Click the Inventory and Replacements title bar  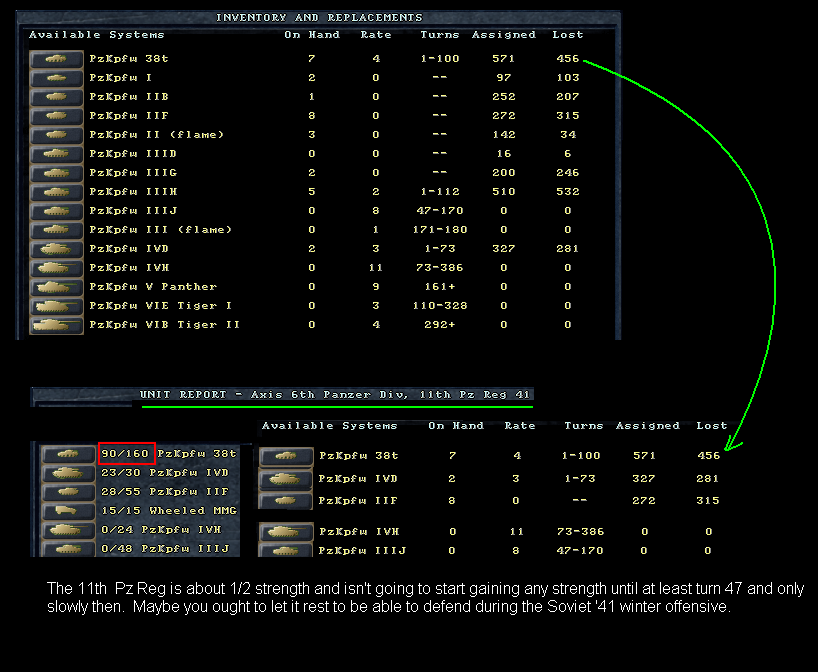tap(319, 17)
